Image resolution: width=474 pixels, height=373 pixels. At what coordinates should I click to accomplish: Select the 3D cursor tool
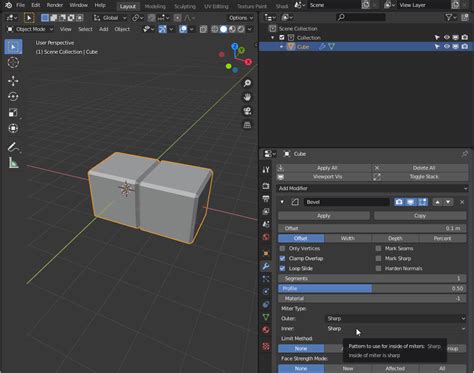click(x=13, y=62)
